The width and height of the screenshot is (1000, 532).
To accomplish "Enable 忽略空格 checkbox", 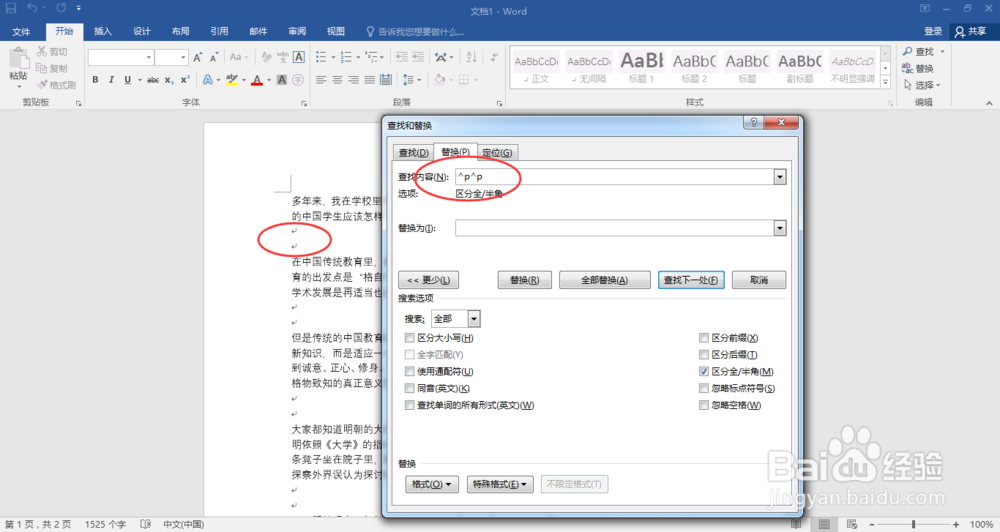I will point(704,405).
